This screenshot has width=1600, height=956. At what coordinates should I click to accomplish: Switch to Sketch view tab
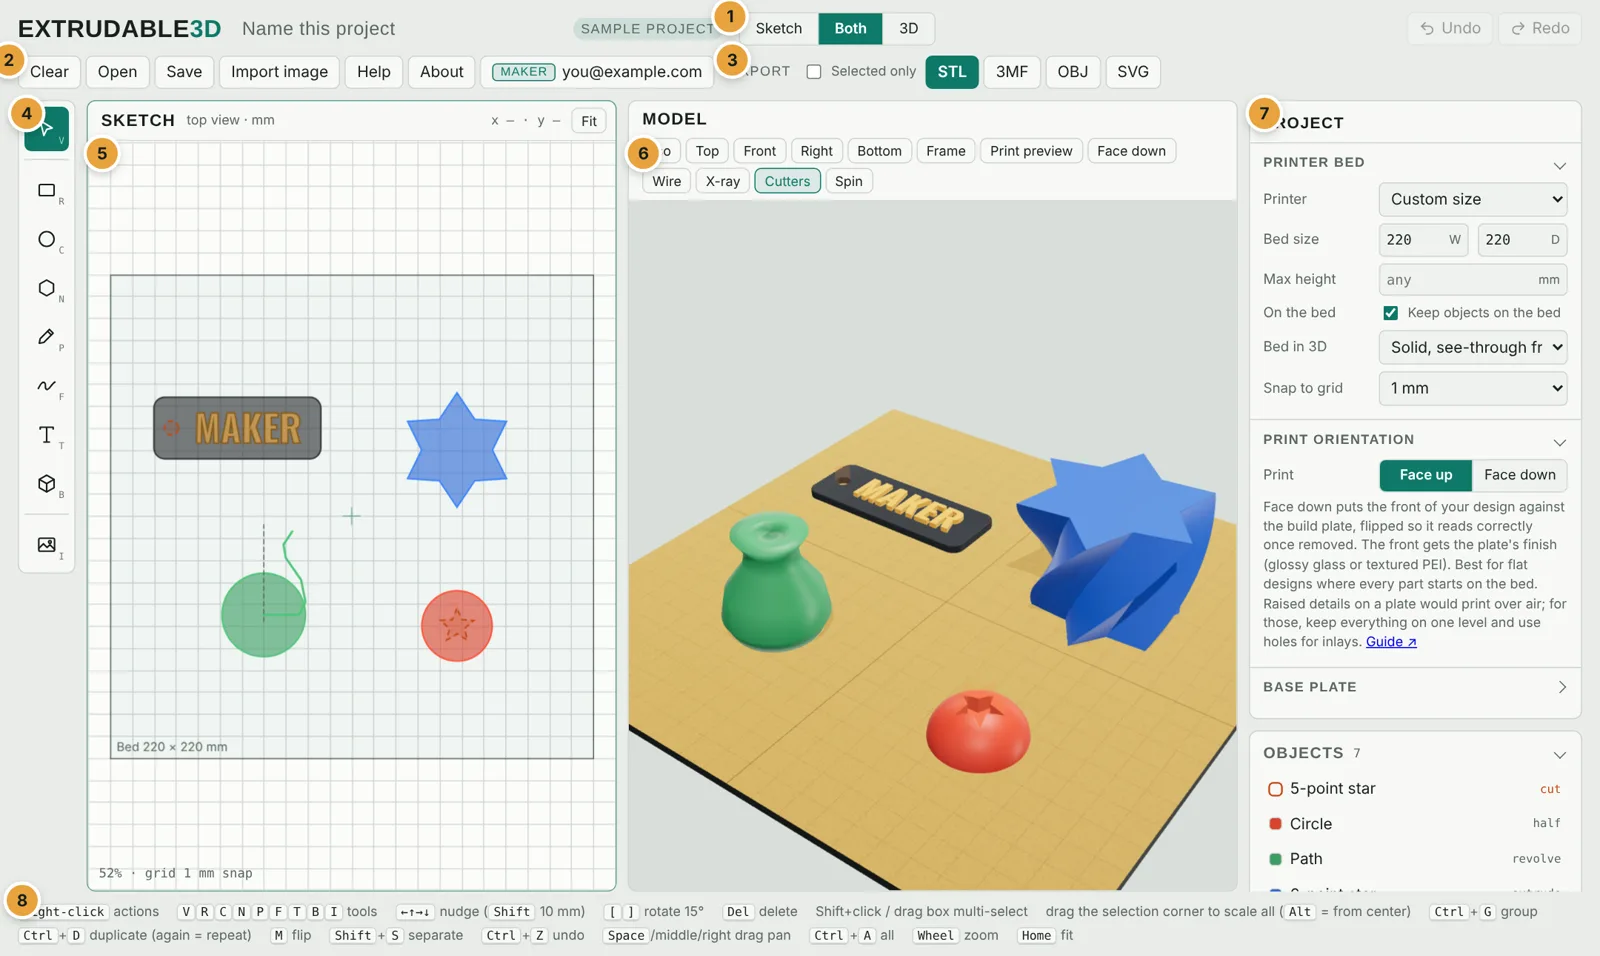(x=779, y=28)
